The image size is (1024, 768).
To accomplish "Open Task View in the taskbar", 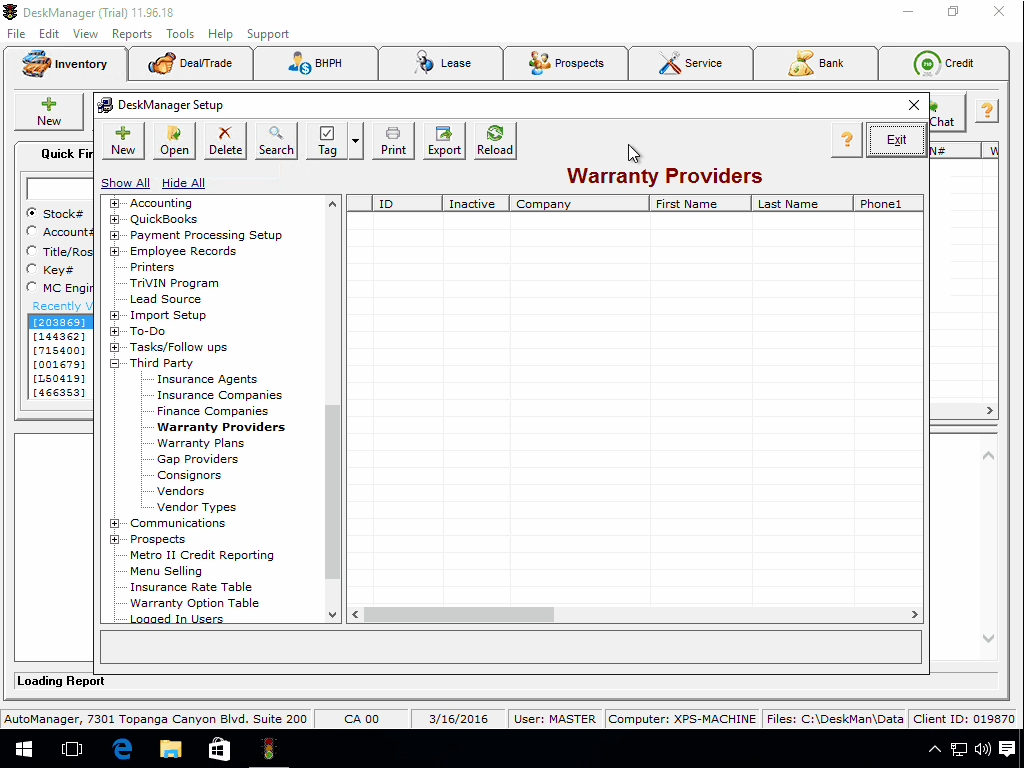I will [72, 749].
